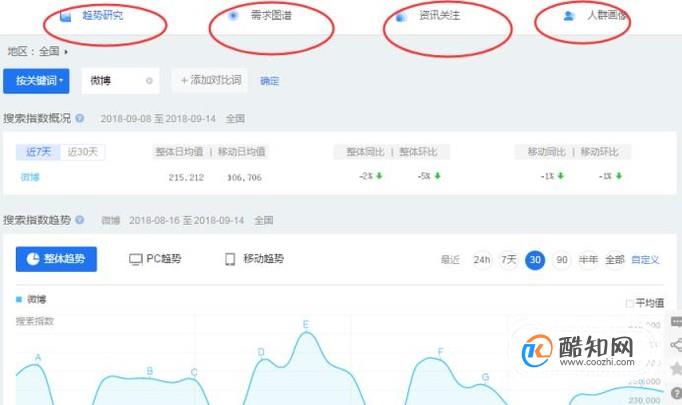Open the 按关键词 dropdown
Viewport: 682px width, 405px height.
click(x=36, y=81)
